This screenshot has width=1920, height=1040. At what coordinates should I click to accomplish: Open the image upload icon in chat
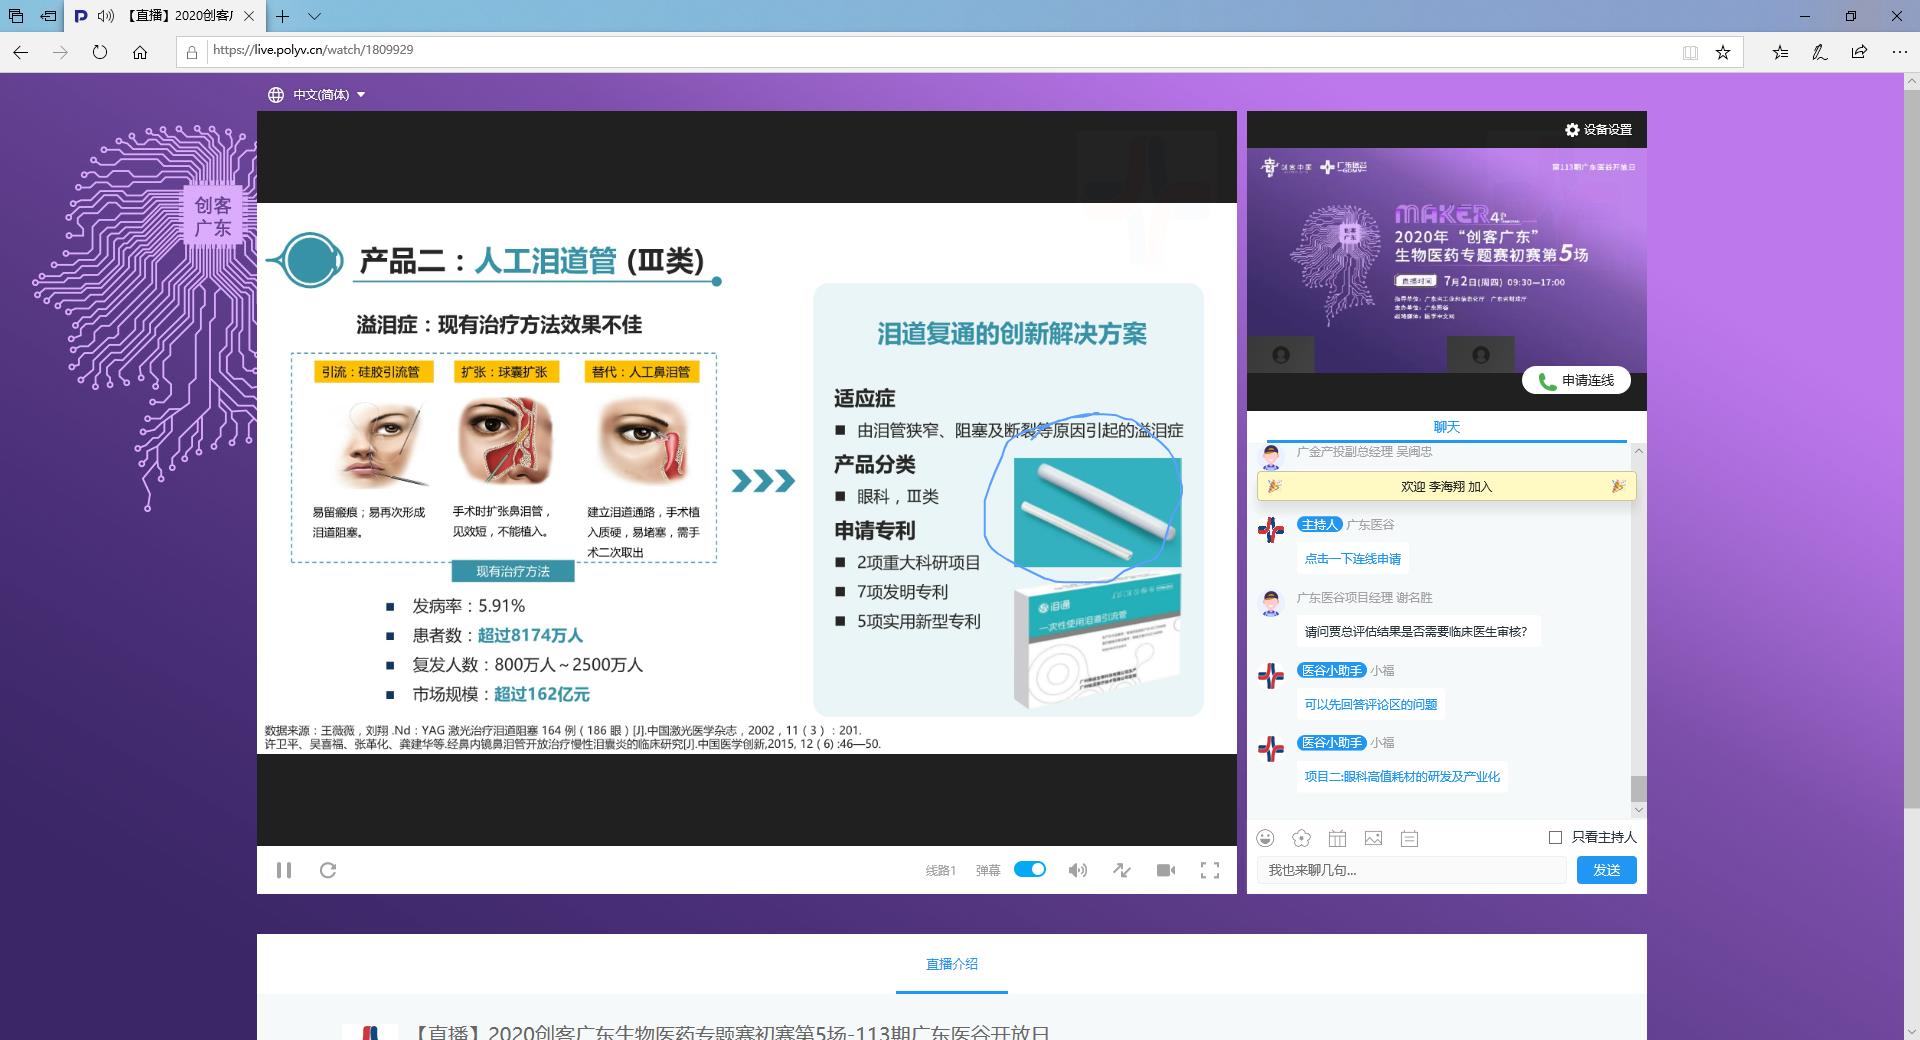pyautogui.click(x=1373, y=838)
